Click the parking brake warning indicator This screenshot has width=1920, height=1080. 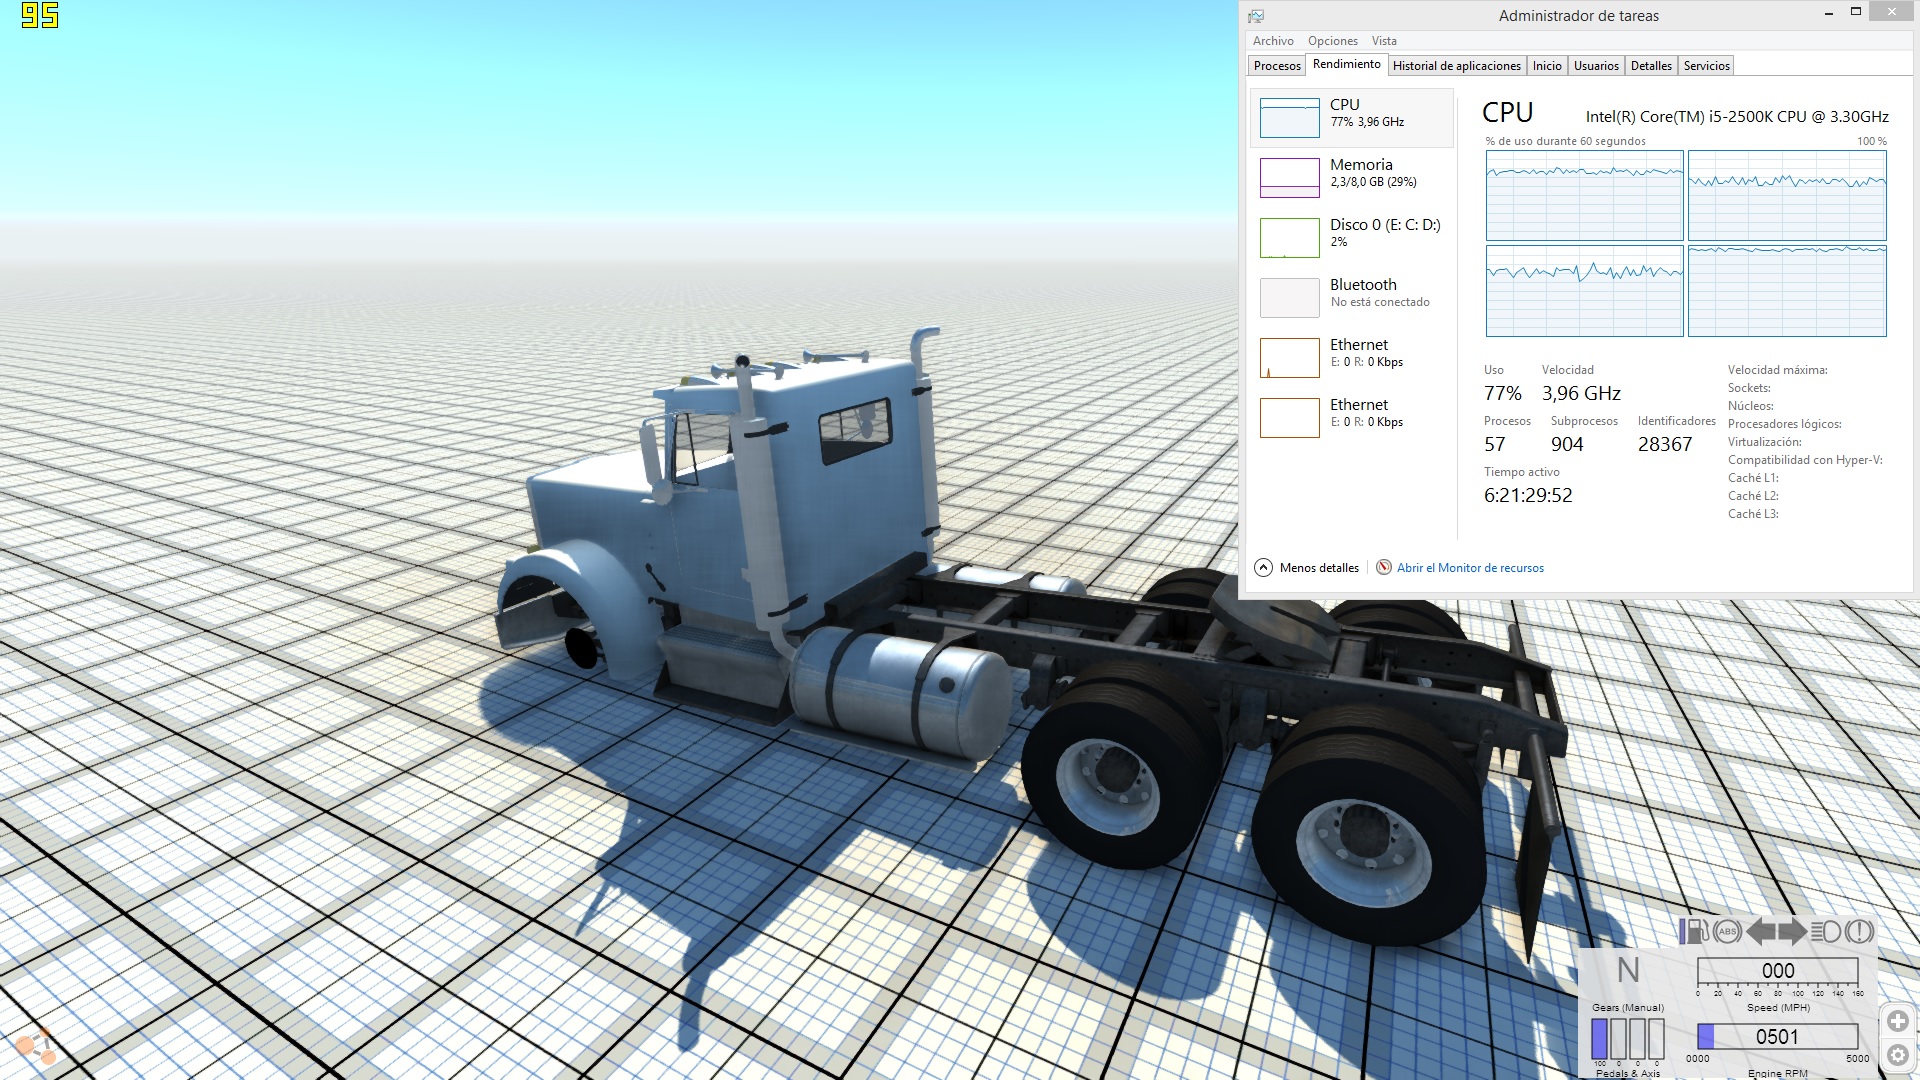(1859, 931)
